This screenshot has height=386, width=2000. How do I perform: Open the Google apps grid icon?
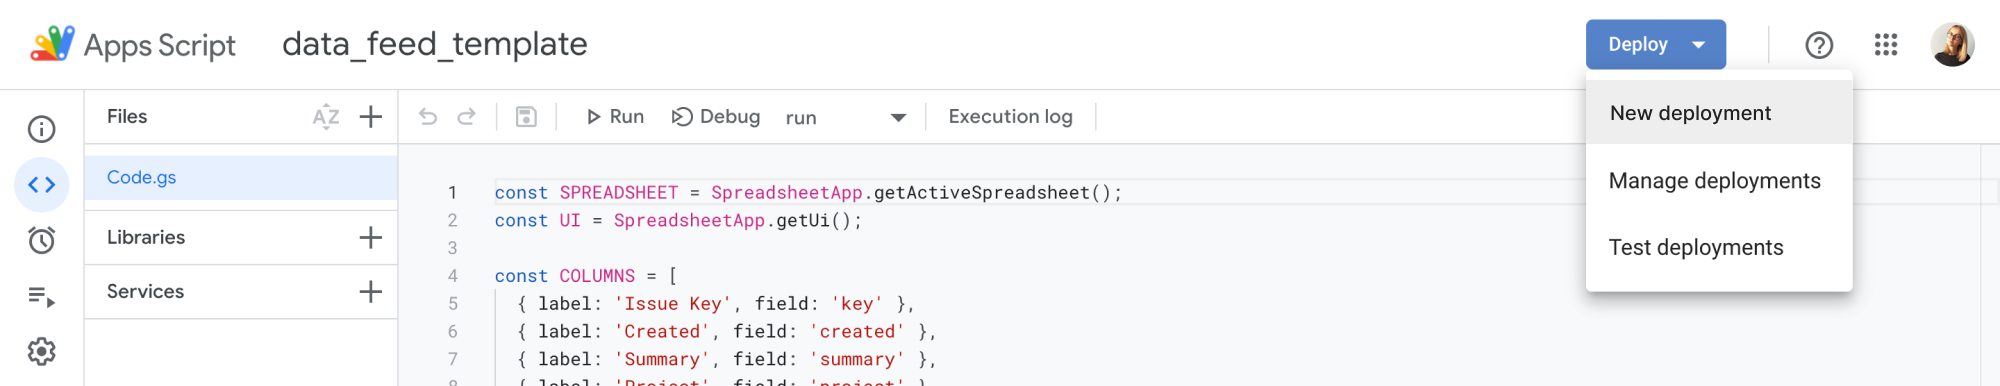pos(1886,45)
